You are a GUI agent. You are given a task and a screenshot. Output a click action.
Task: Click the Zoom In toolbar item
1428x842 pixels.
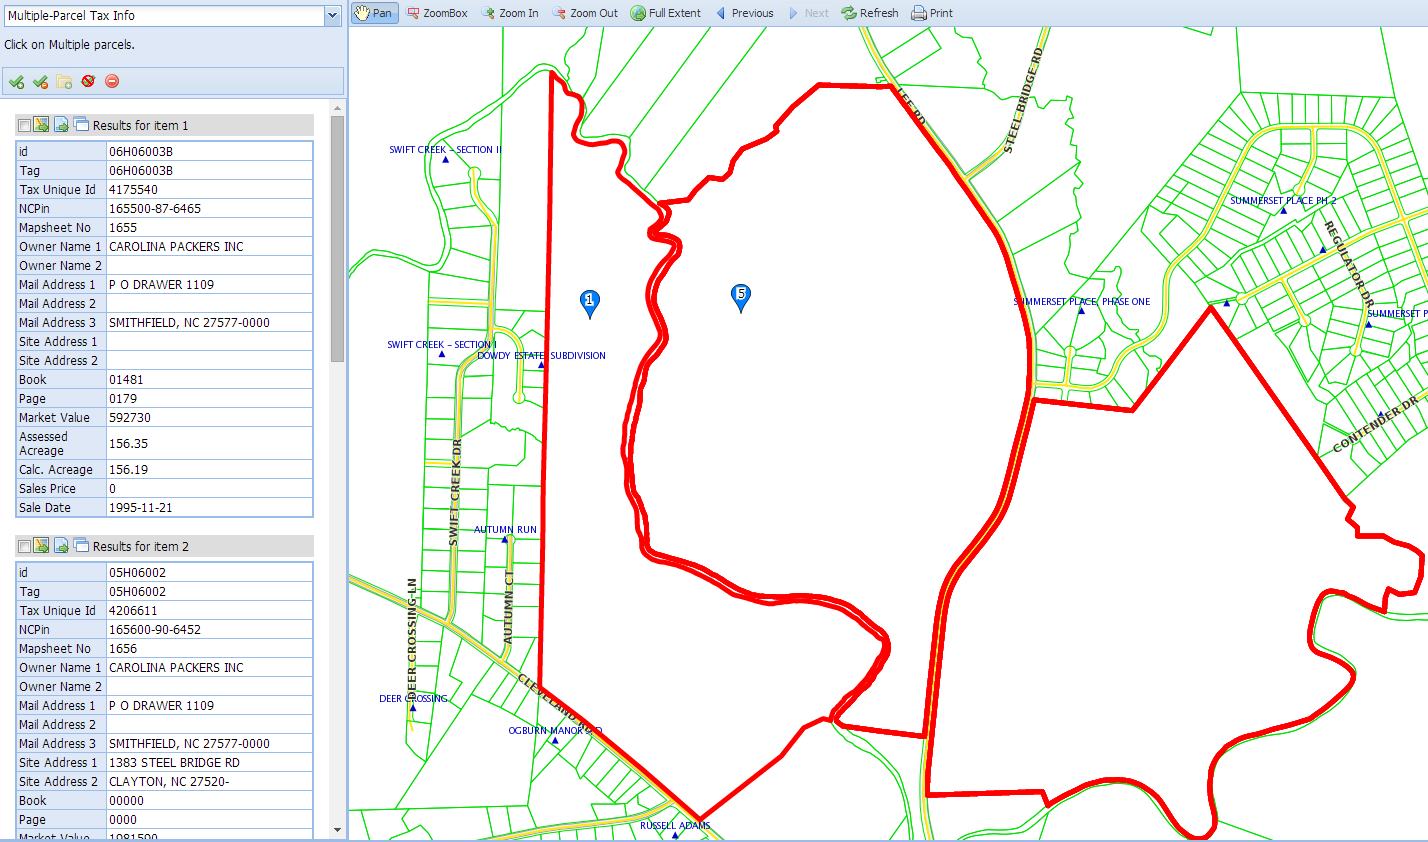509,13
